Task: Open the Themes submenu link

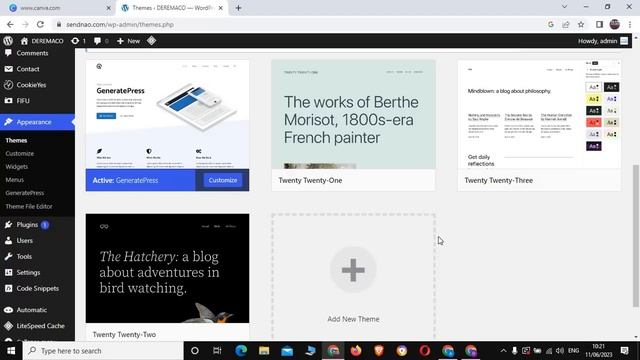Action: click(x=16, y=140)
